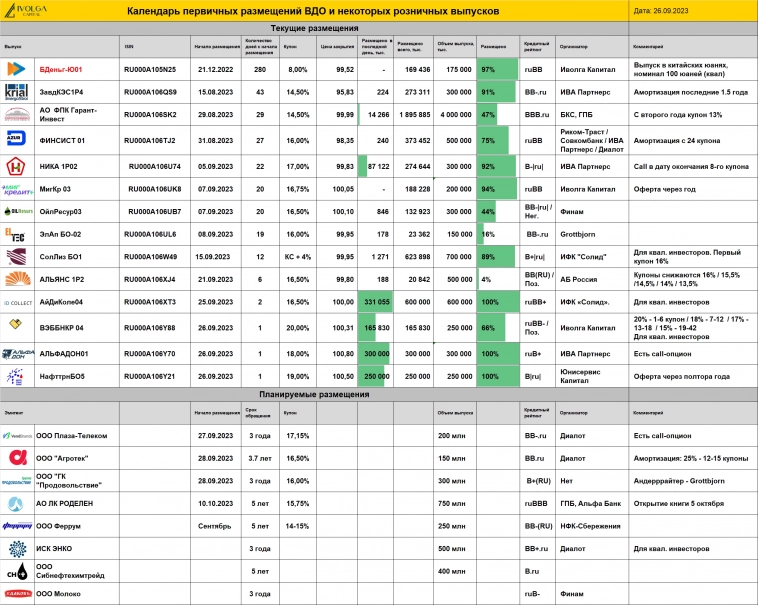Click the БДеньг-Ю01 orange-blue arrow logo
This screenshot has width=758, height=605.
click(x=16, y=69)
